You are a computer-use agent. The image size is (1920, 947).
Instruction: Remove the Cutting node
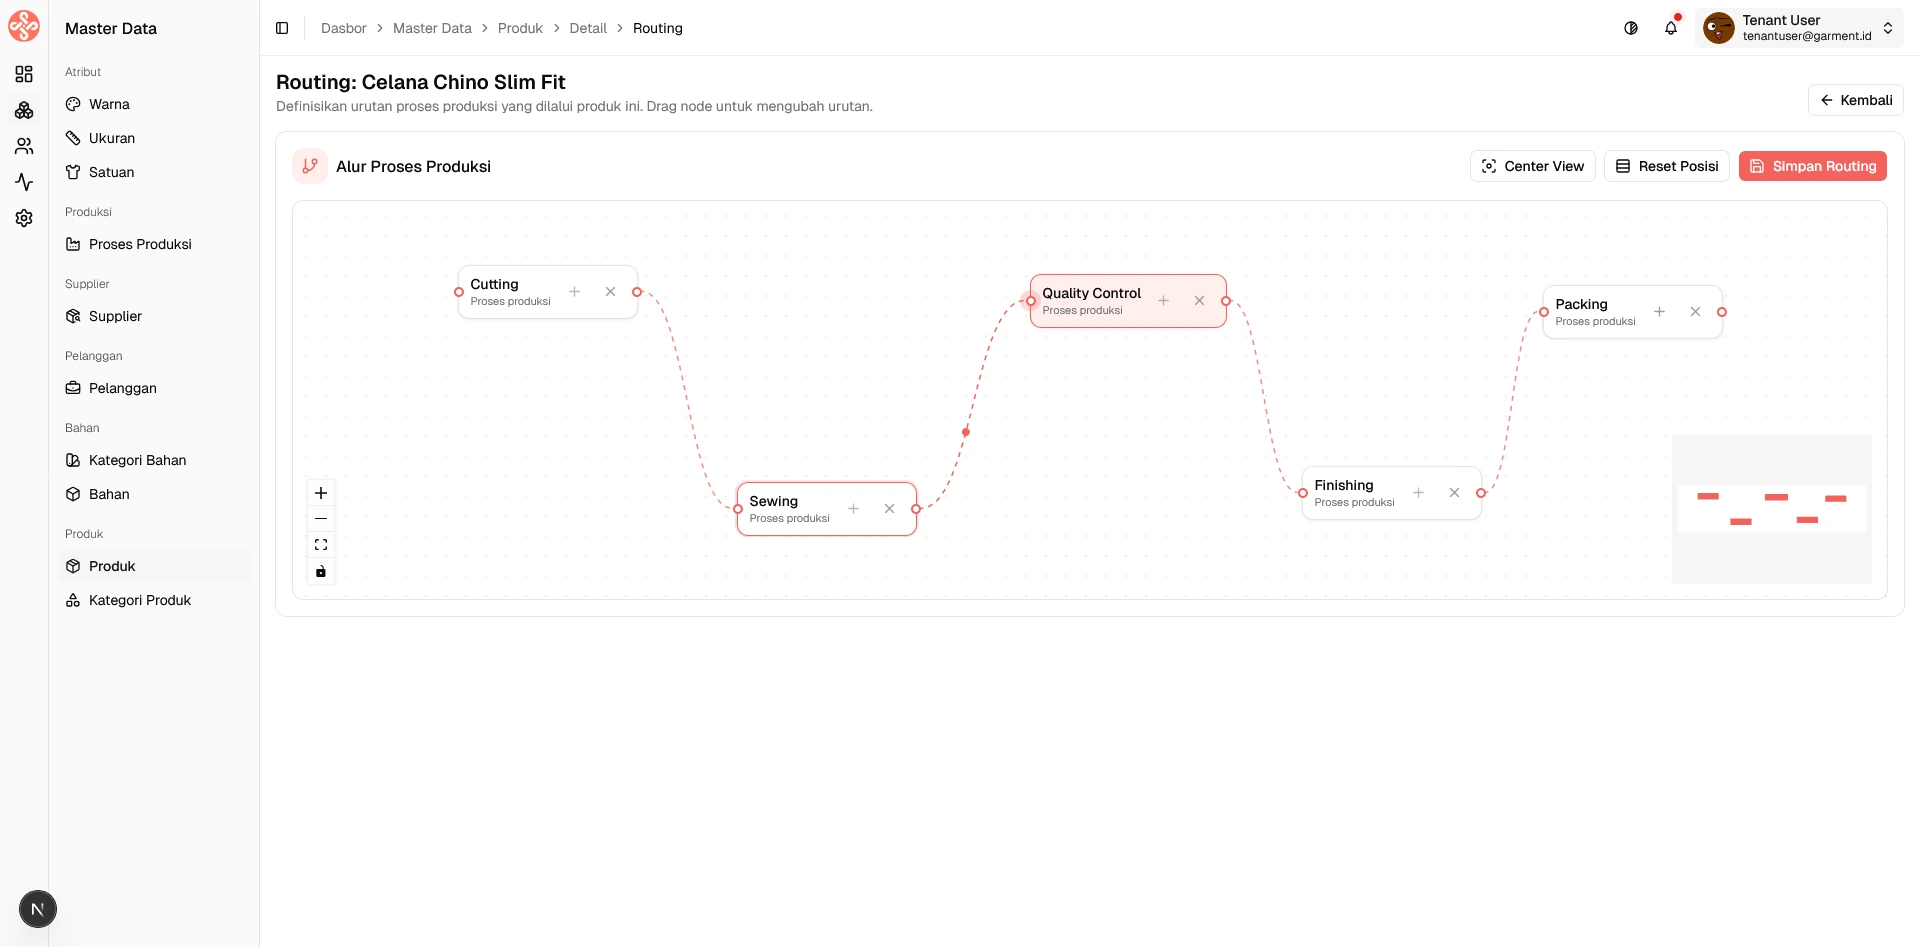tap(610, 292)
